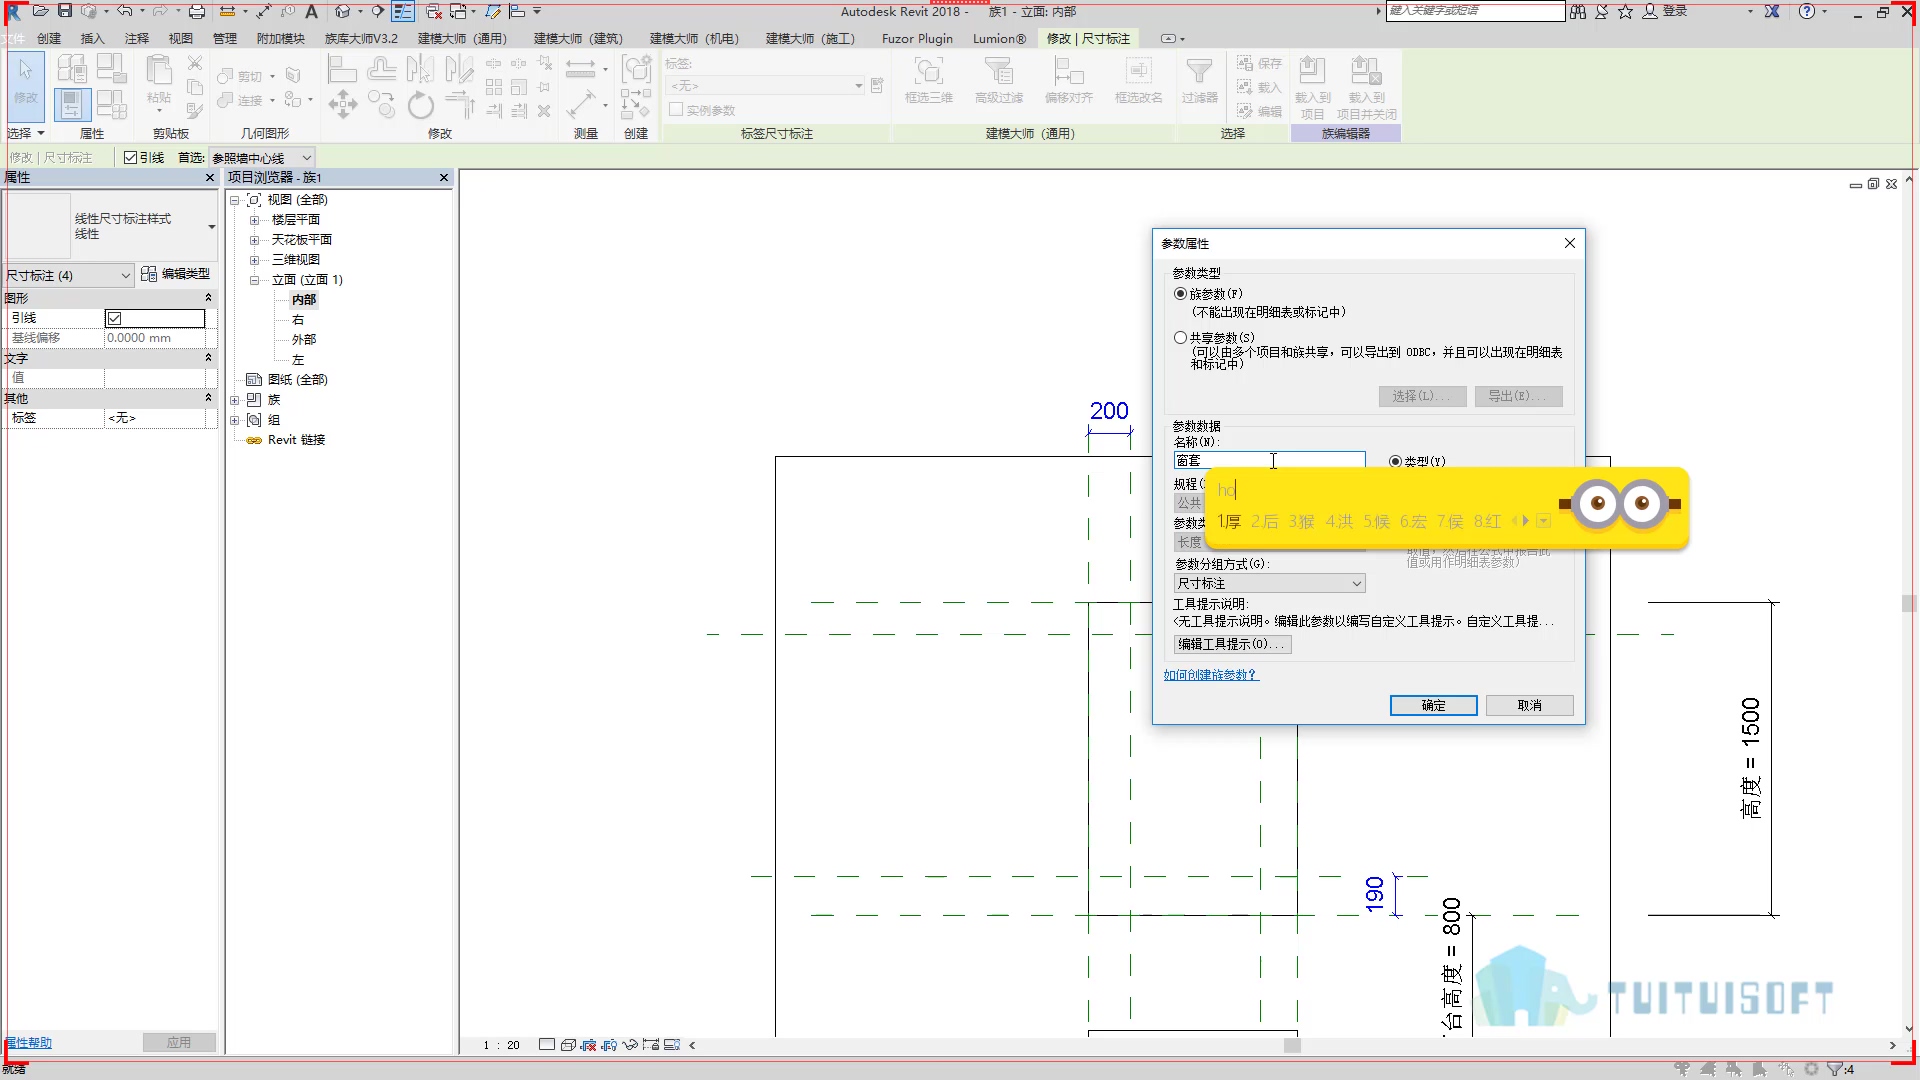This screenshot has height=1080, width=1920.
Task: Collapse the 立面 (立面 1) tree node
Action: [254, 280]
